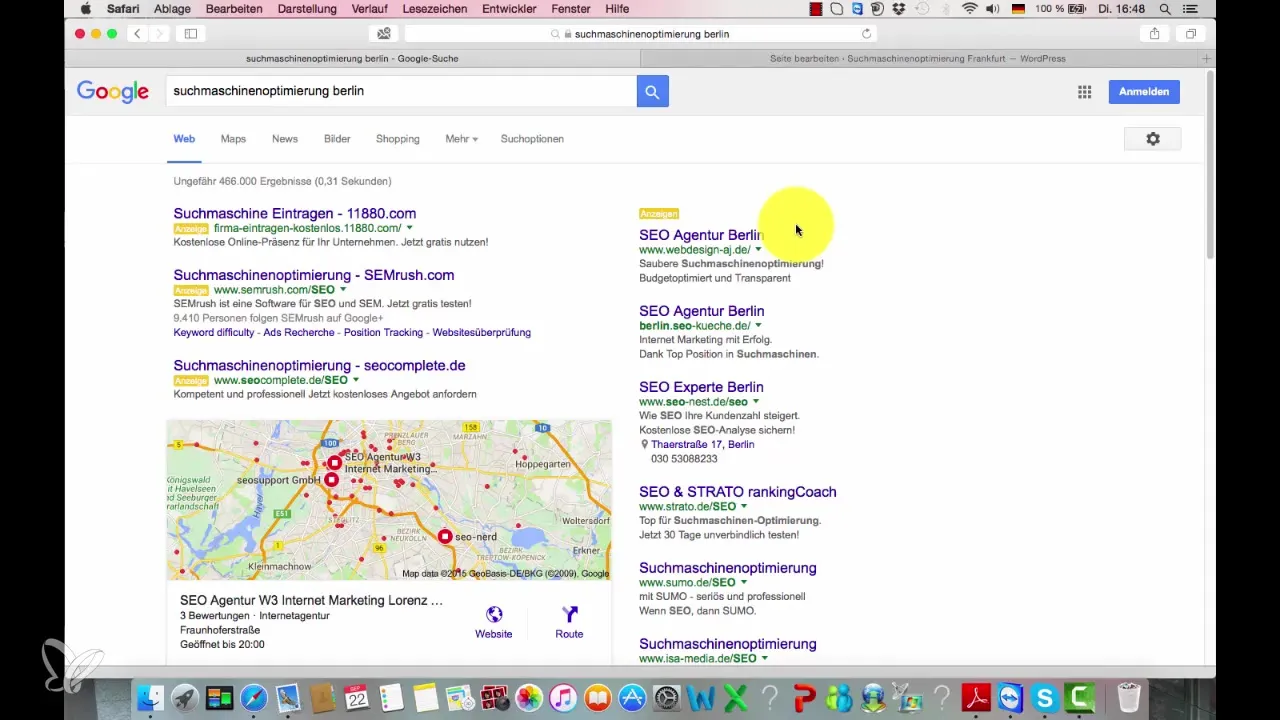
Task: Show all tabs overview in Safari
Action: pos(1191,34)
